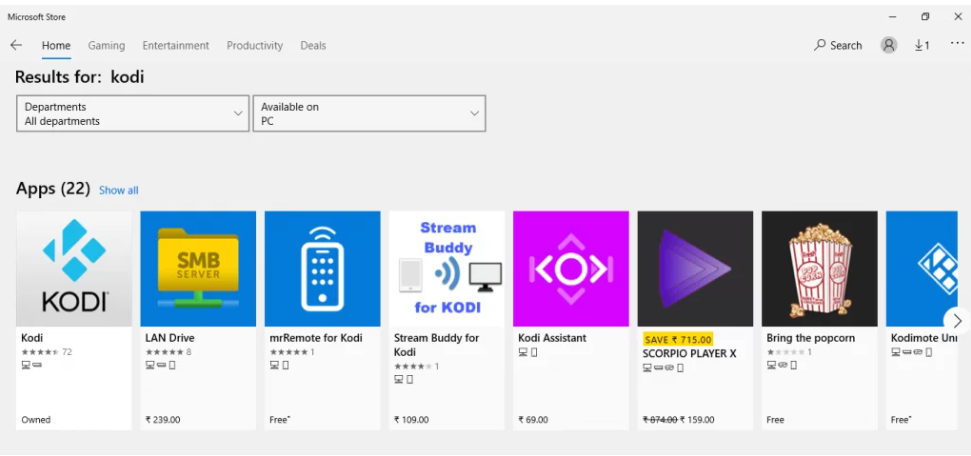This screenshot has width=971, height=456.
Task: Click the Results for: kodi heading
Action: click(79, 77)
